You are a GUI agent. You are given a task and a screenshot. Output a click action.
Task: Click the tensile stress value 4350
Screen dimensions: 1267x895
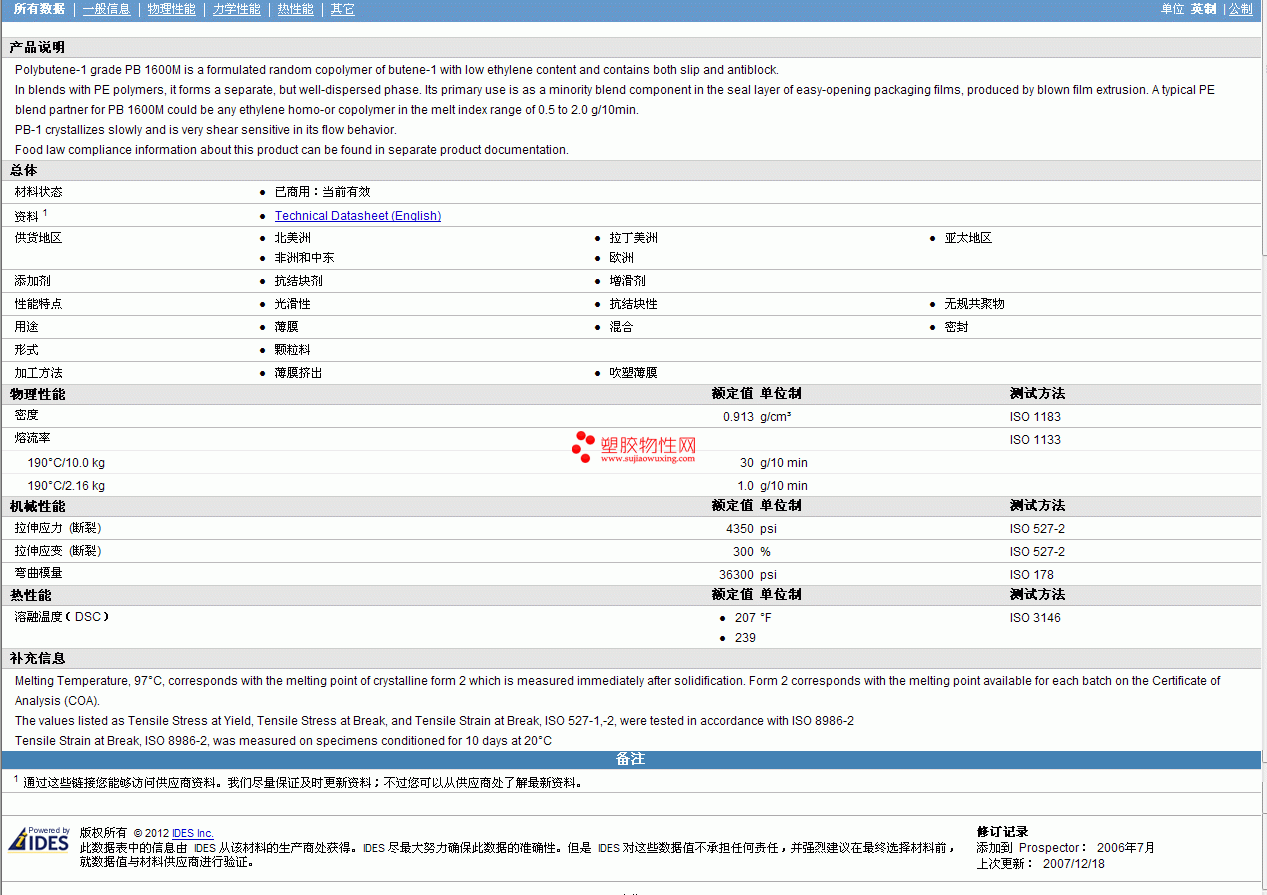[740, 529]
